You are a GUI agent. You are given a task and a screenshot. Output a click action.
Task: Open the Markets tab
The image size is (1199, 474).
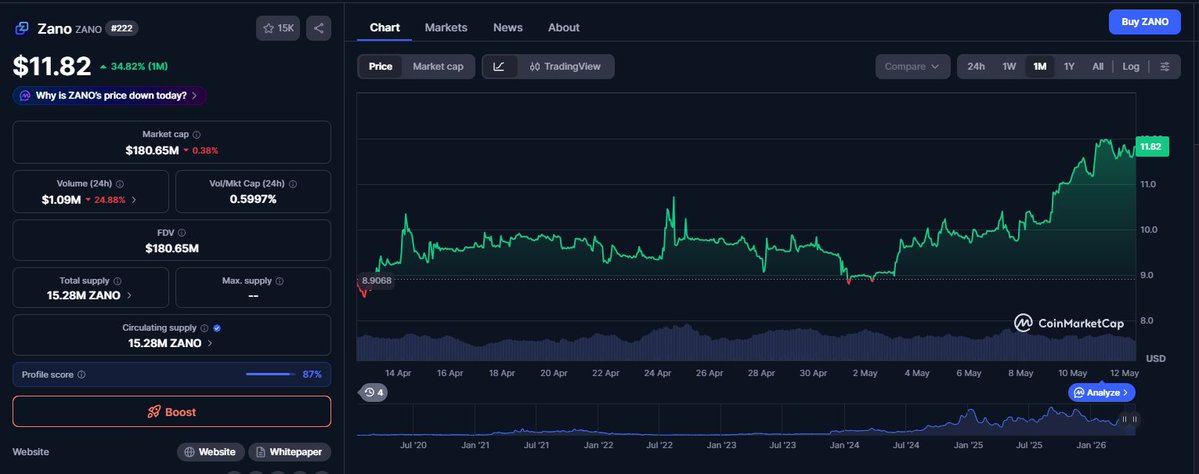pyautogui.click(x=446, y=28)
